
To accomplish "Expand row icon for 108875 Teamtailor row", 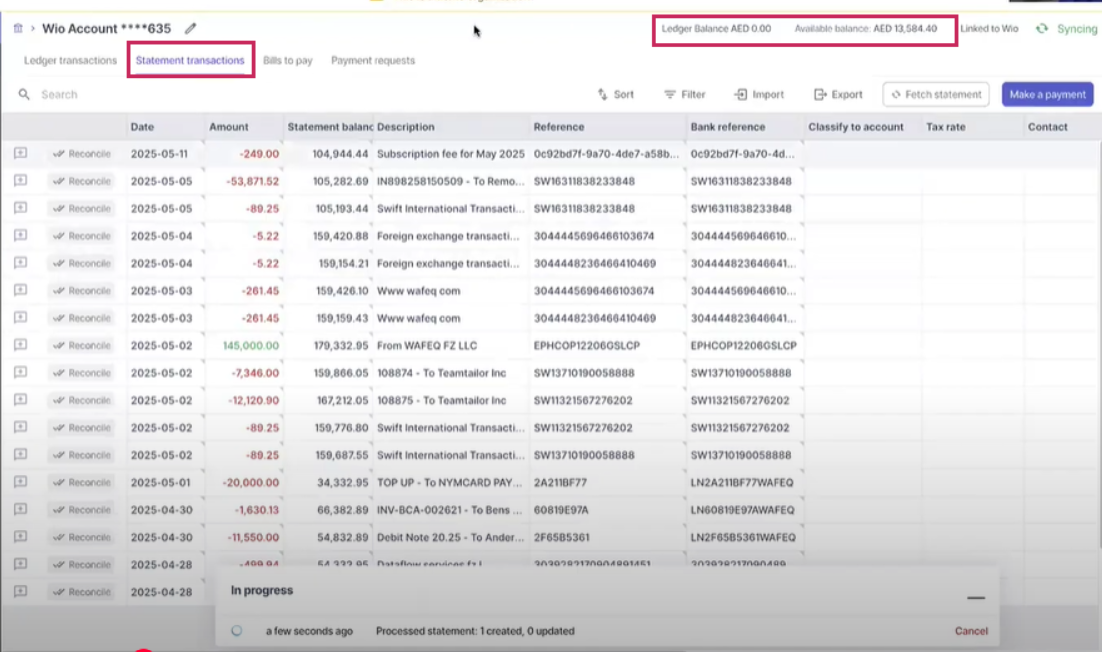I will 20,400.
